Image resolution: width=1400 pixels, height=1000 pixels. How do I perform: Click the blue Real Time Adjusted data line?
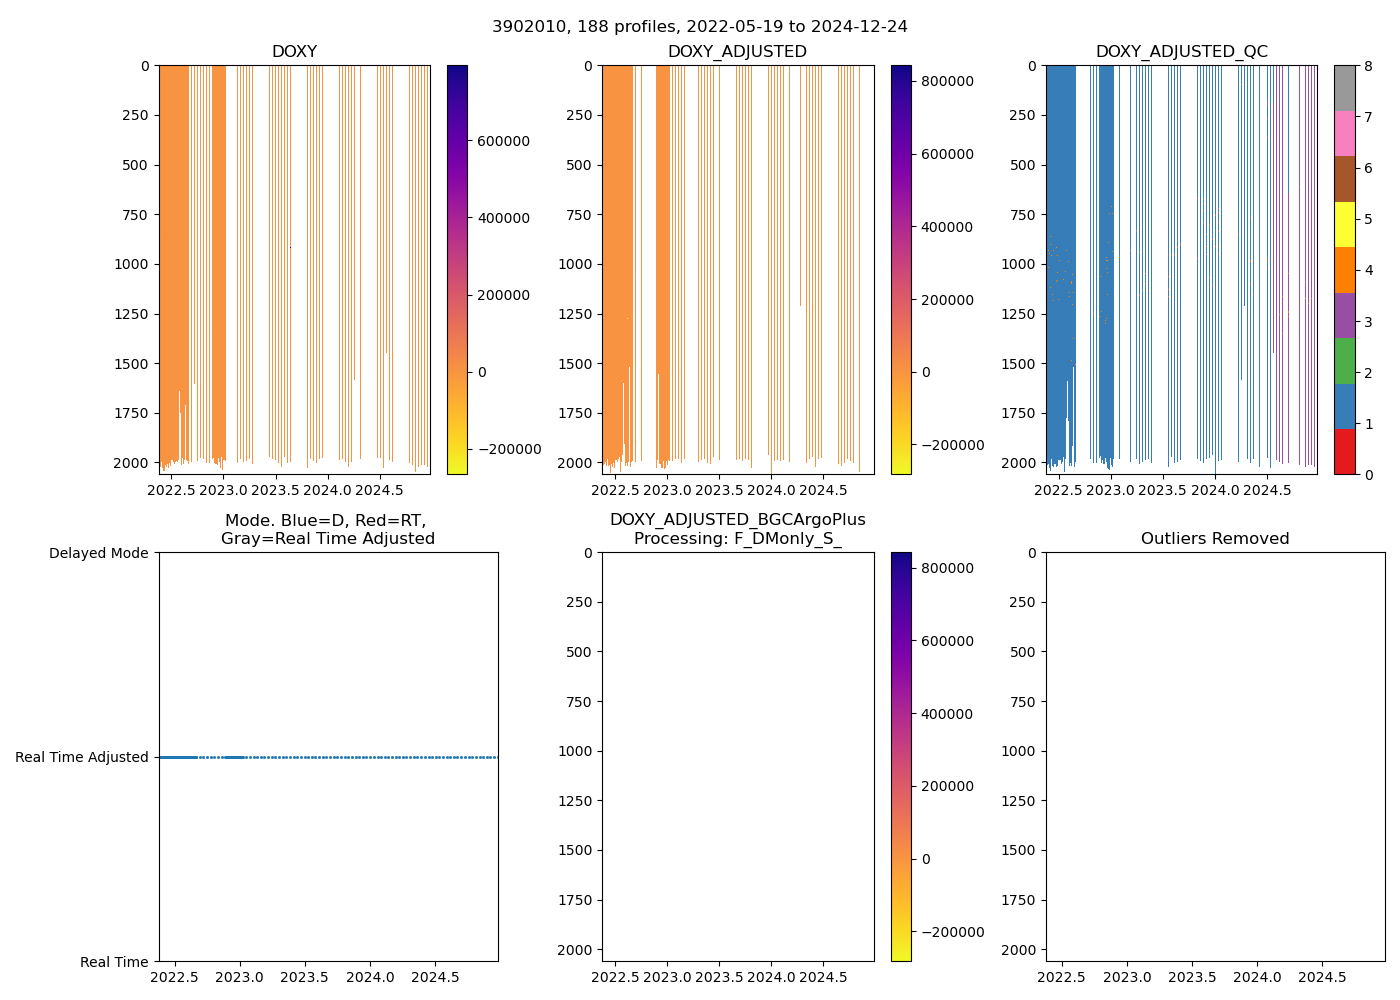[x=328, y=758]
